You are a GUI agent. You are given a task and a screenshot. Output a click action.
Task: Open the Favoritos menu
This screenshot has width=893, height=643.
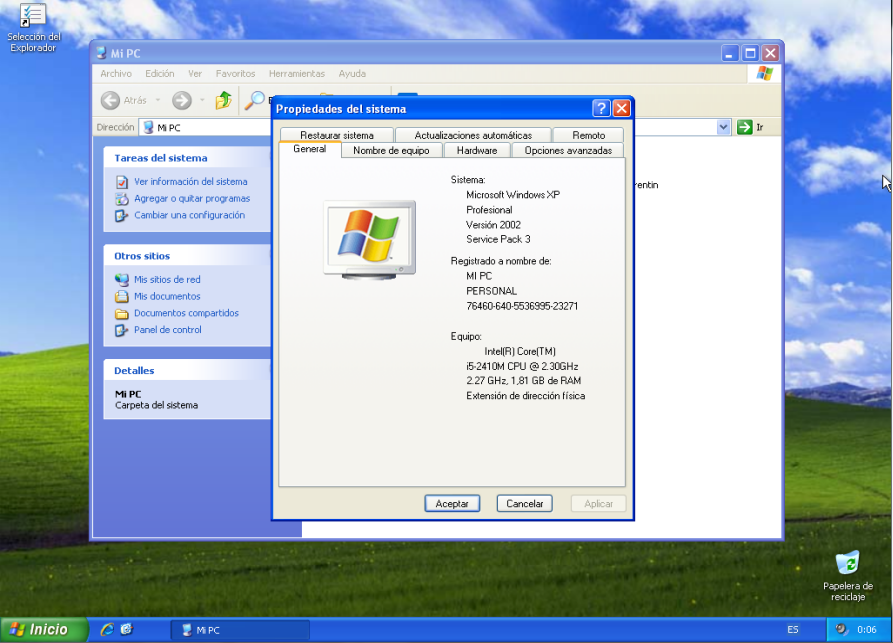235,73
